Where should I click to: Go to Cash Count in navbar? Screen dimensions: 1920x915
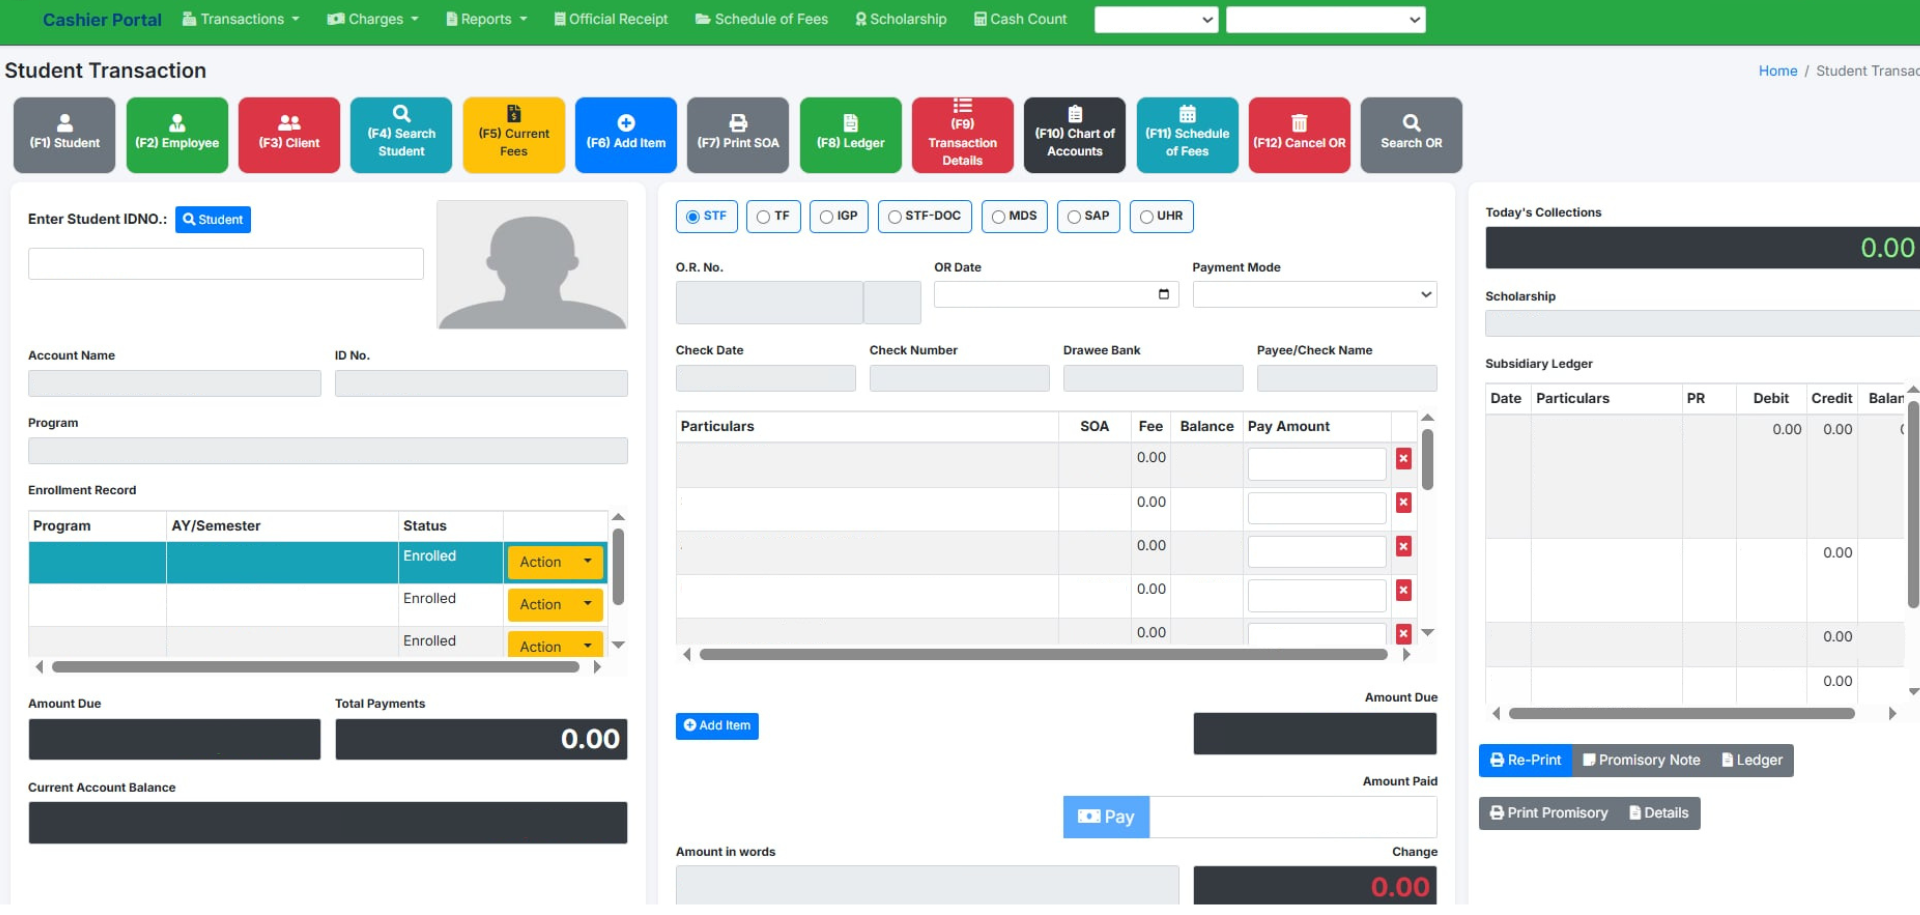point(1020,19)
